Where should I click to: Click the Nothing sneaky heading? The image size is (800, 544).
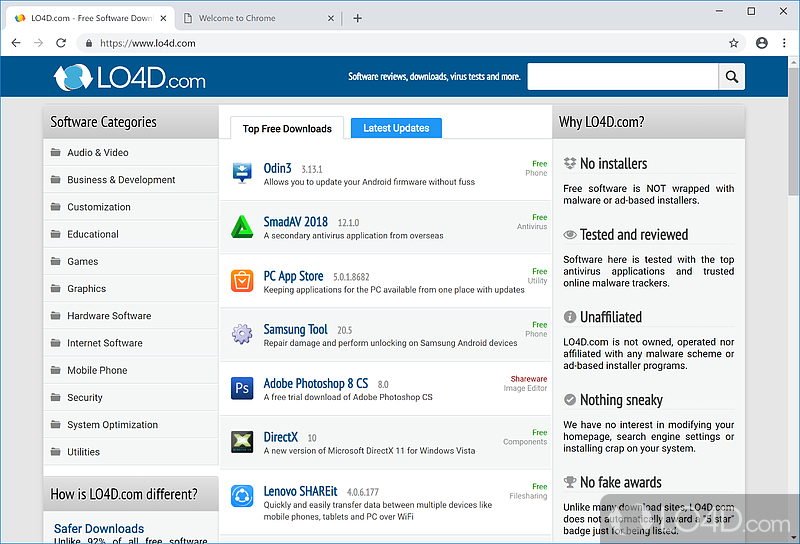(x=621, y=400)
